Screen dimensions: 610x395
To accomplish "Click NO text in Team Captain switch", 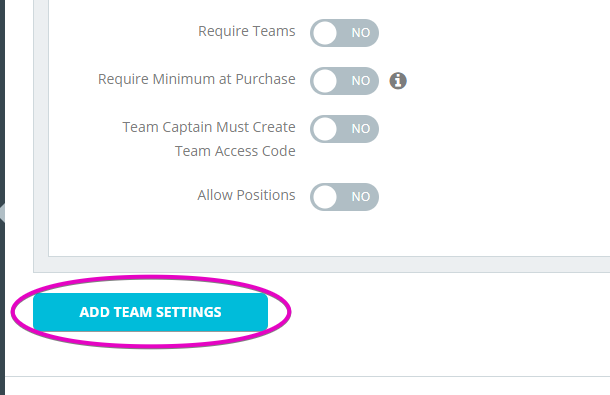I will point(361,129).
